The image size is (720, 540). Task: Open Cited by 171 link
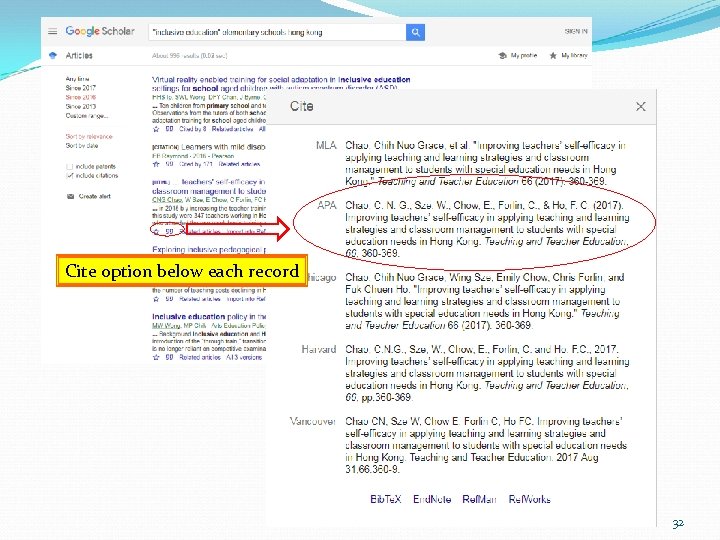[x=196, y=164]
